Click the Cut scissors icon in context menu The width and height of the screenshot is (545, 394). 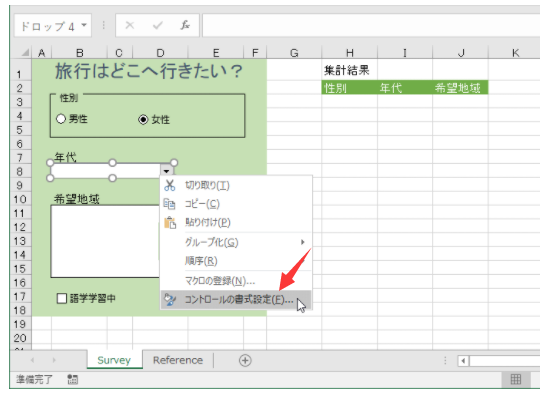point(169,185)
